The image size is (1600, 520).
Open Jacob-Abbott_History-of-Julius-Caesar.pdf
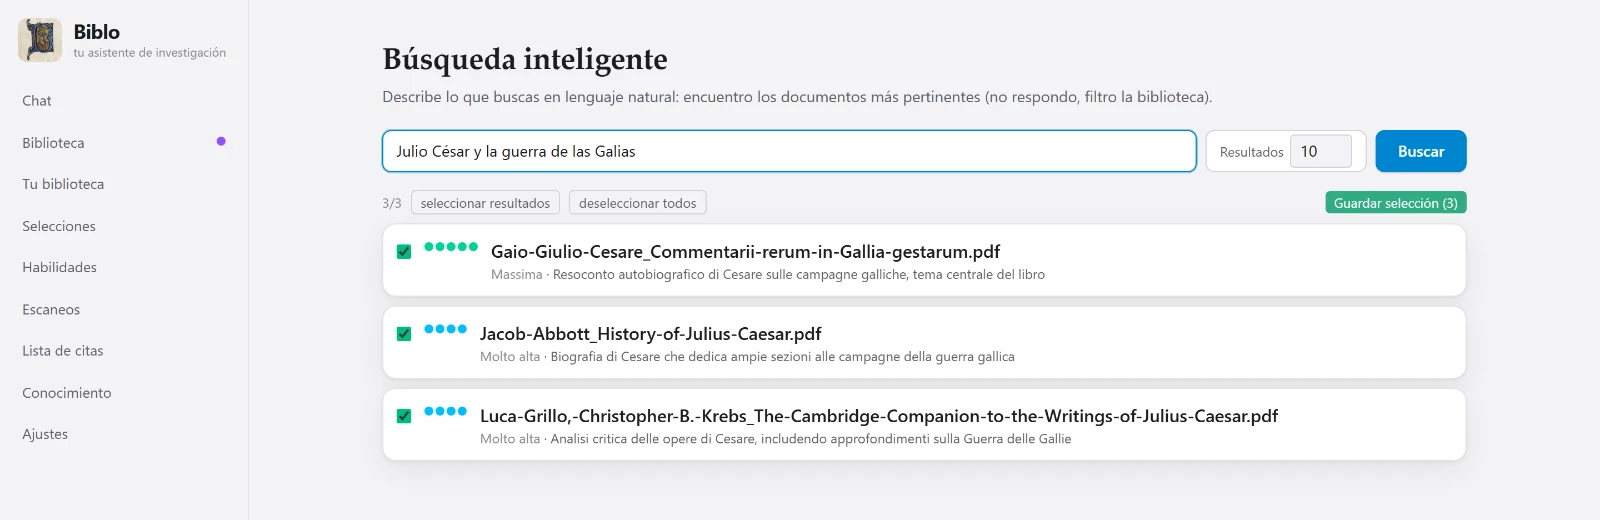[650, 334]
